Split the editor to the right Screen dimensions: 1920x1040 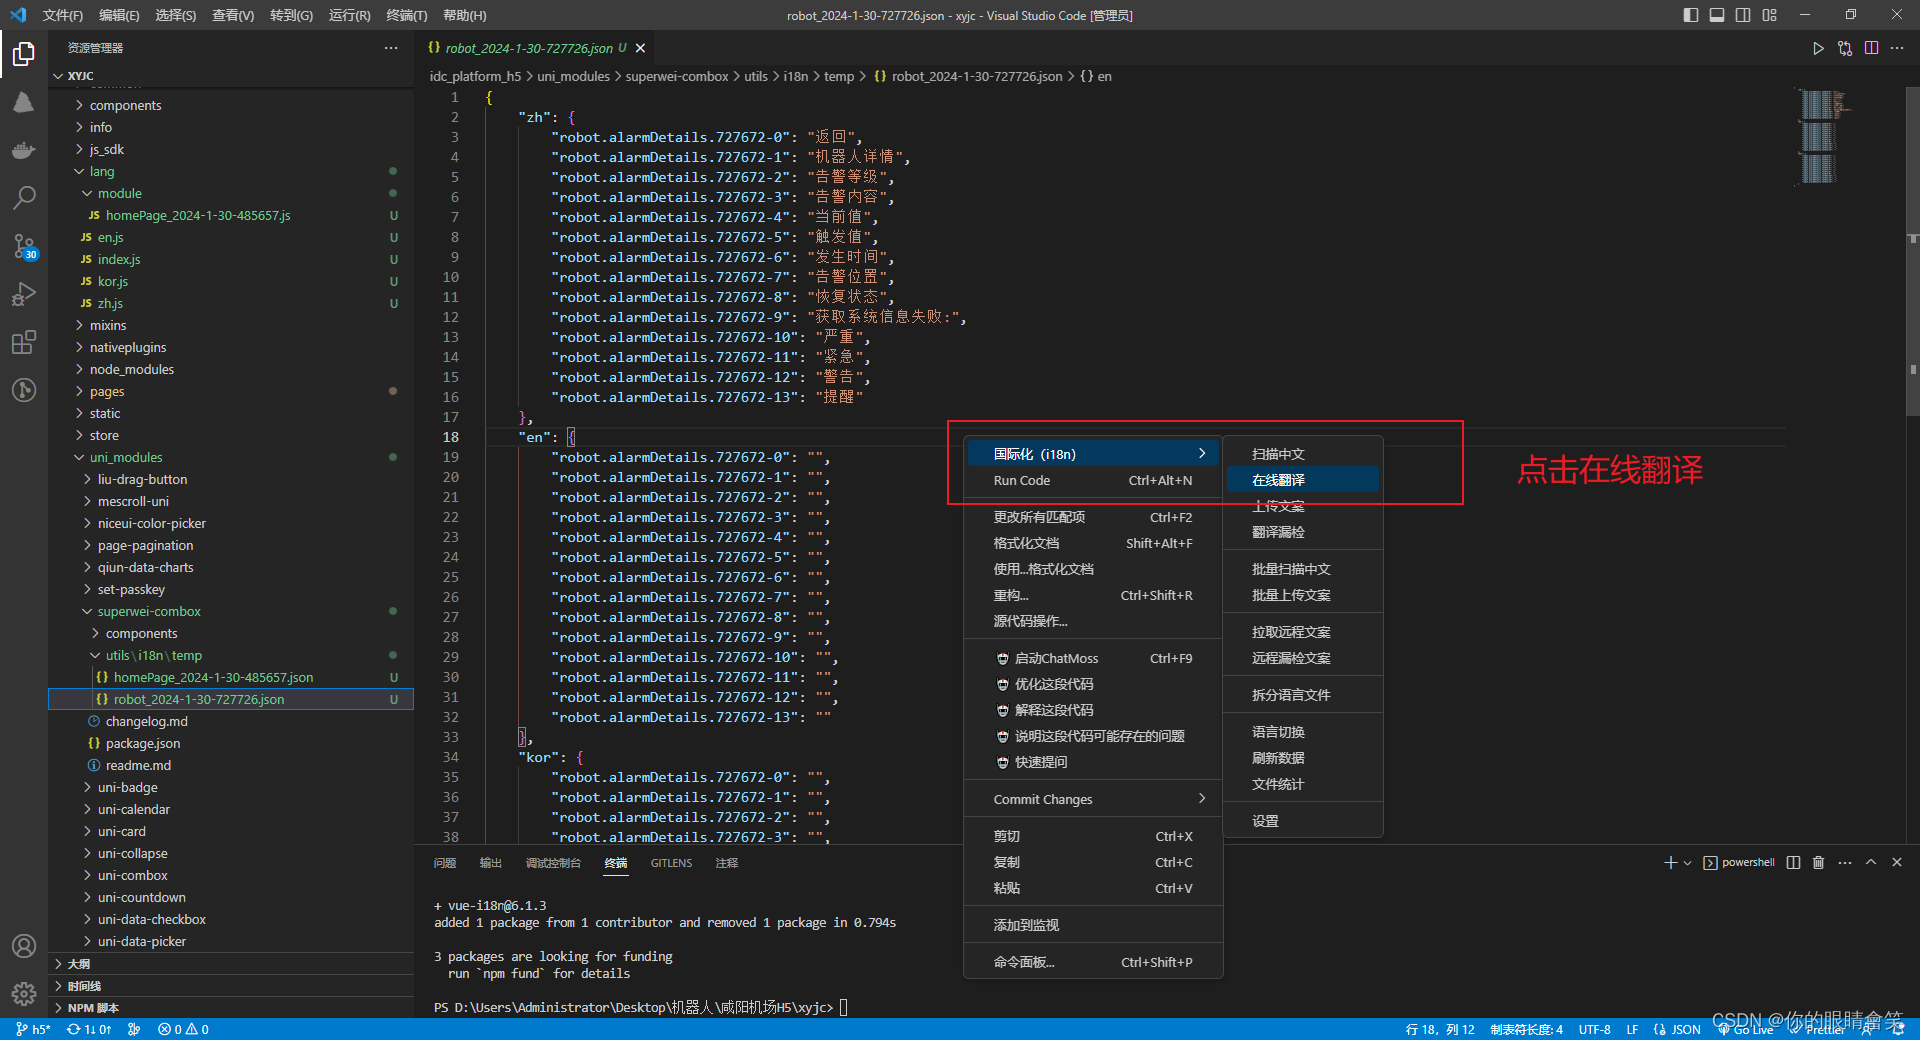point(1871,48)
